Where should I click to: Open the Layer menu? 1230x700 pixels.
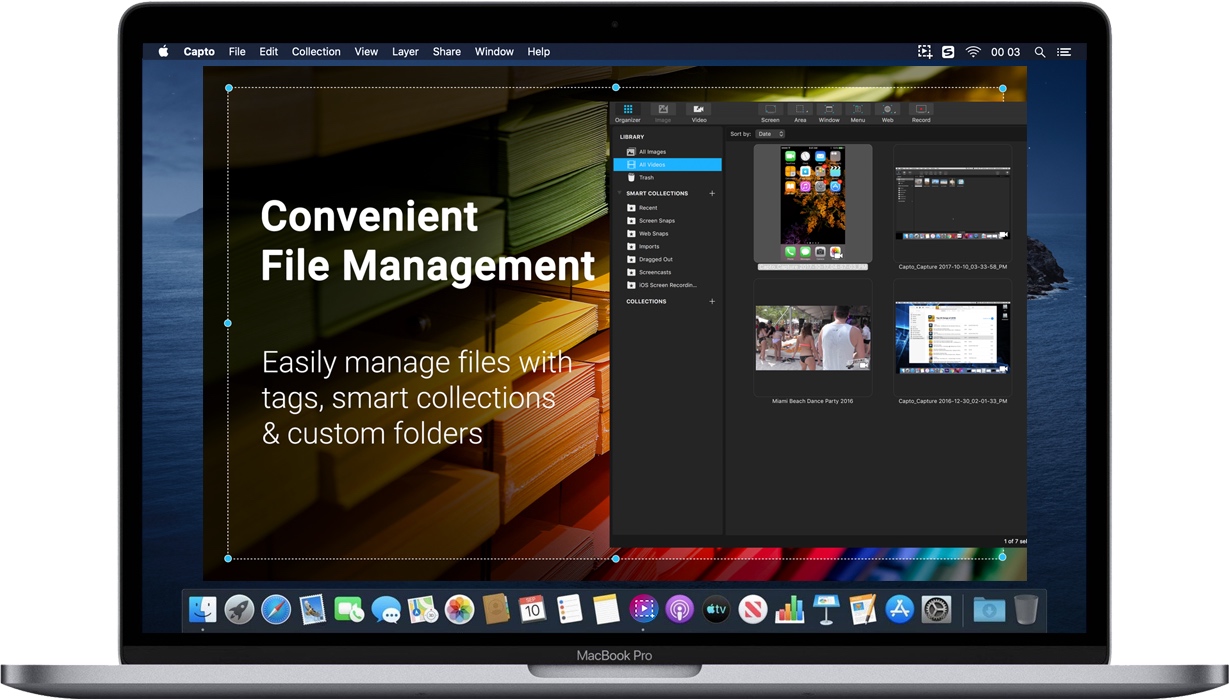pyautogui.click(x=405, y=52)
